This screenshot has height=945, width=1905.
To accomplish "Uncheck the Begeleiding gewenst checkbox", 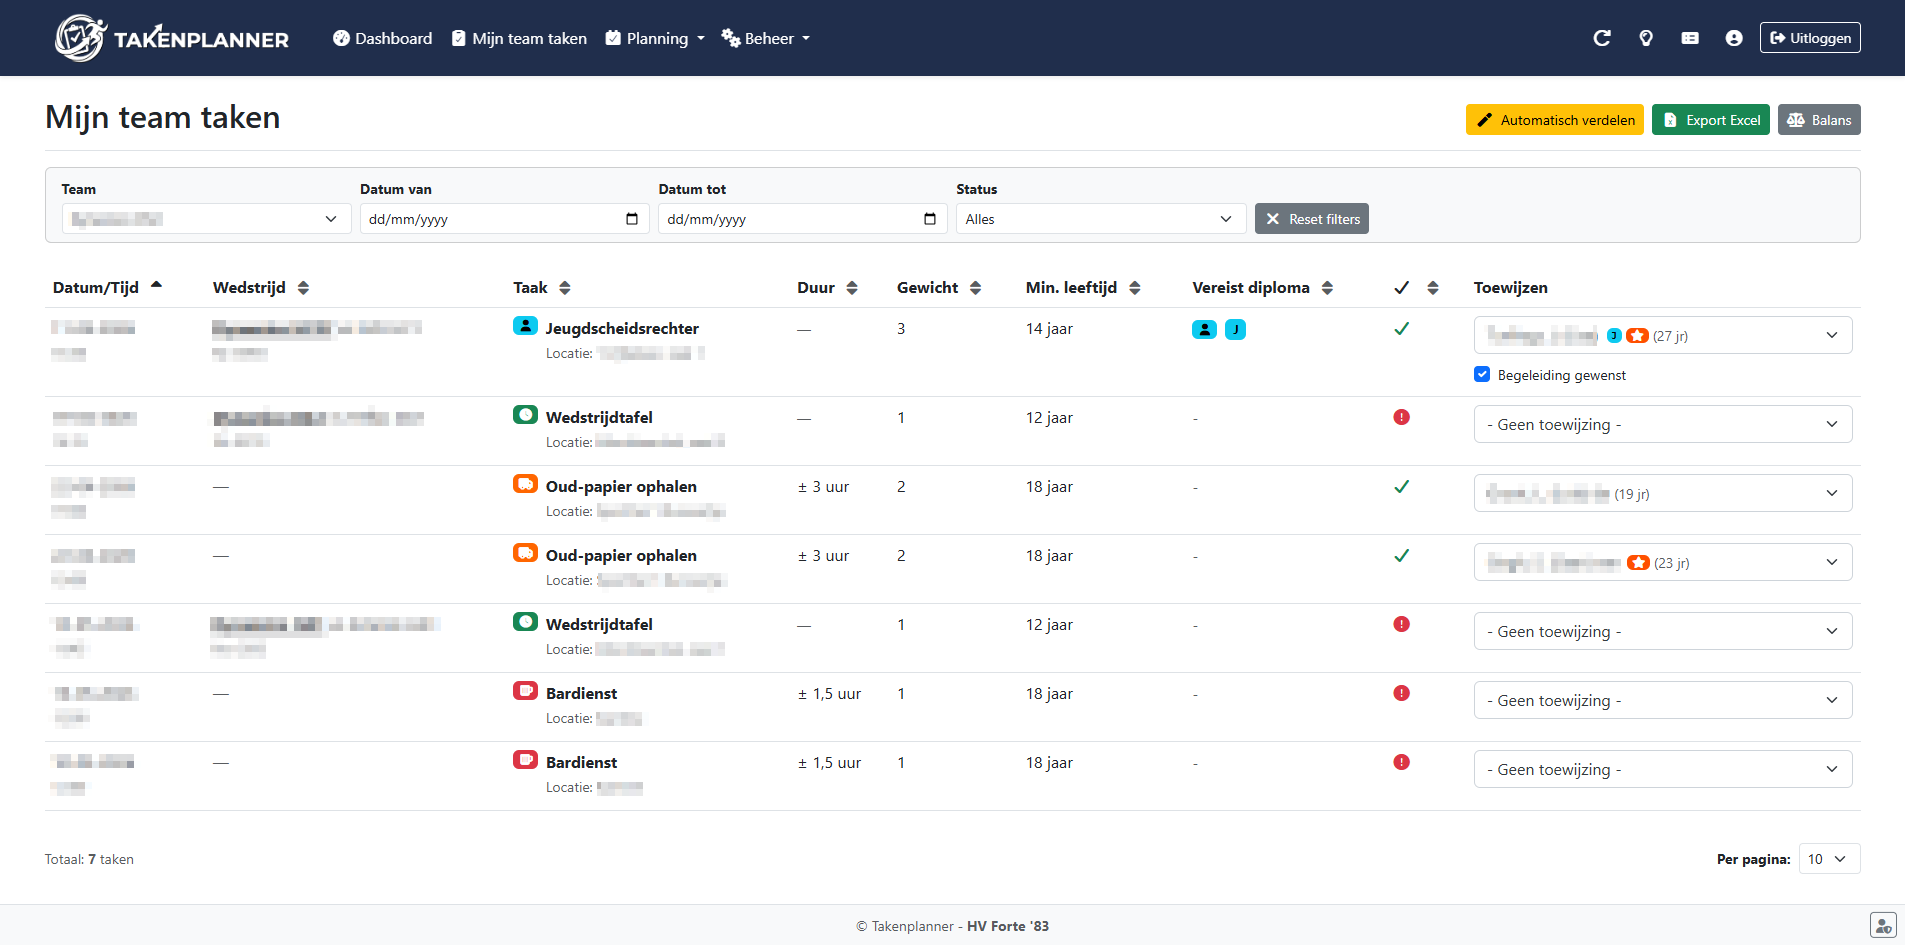I will (x=1482, y=374).
